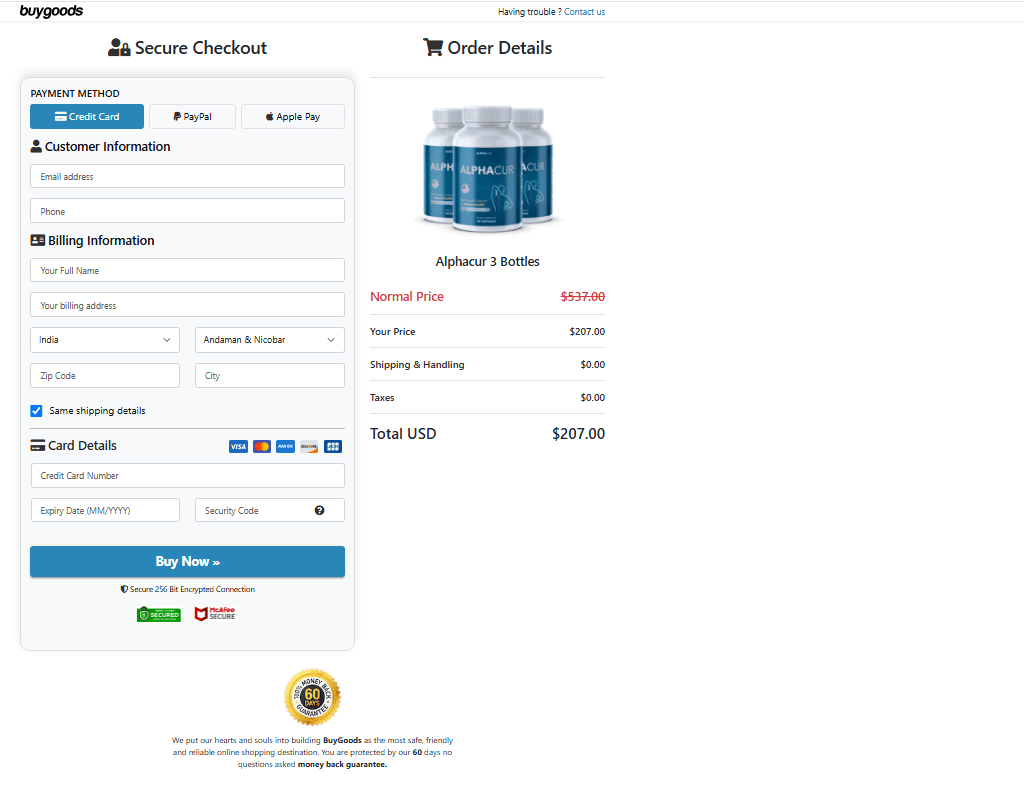Viewport: 1024px width, 808px height.
Task: Click the JCB card icon
Action: [333, 446]
